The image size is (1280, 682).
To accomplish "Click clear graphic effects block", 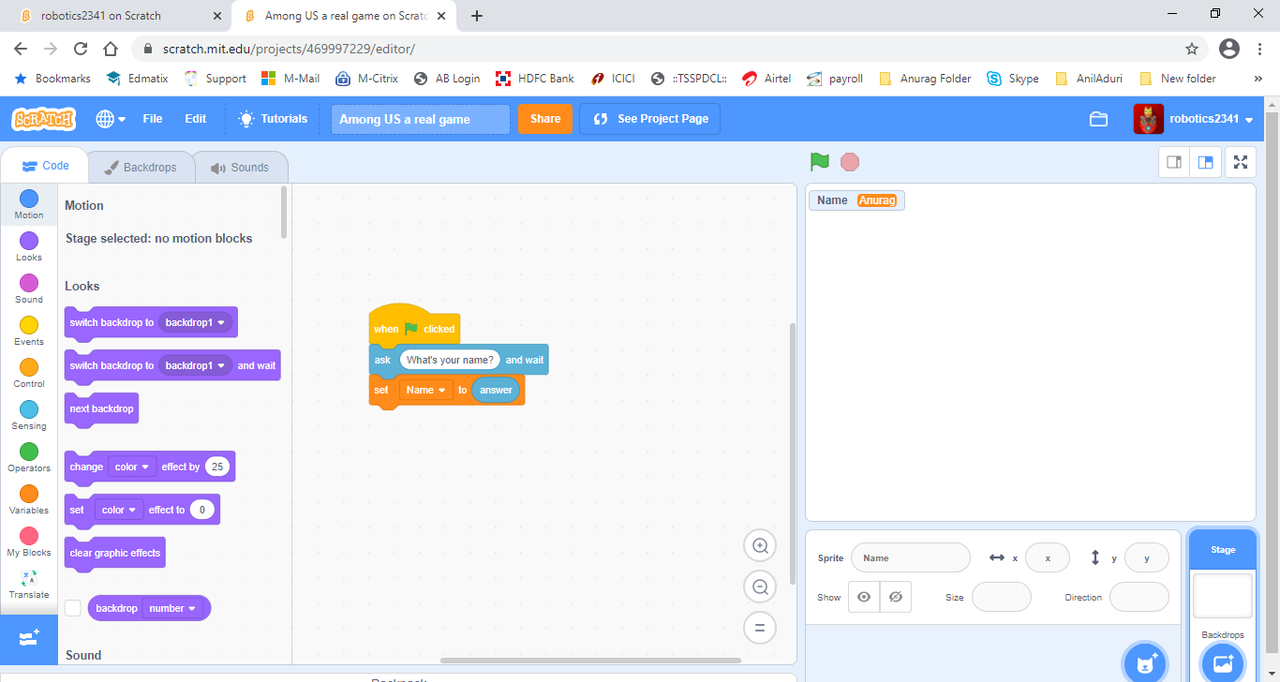I will click(114, 553).
